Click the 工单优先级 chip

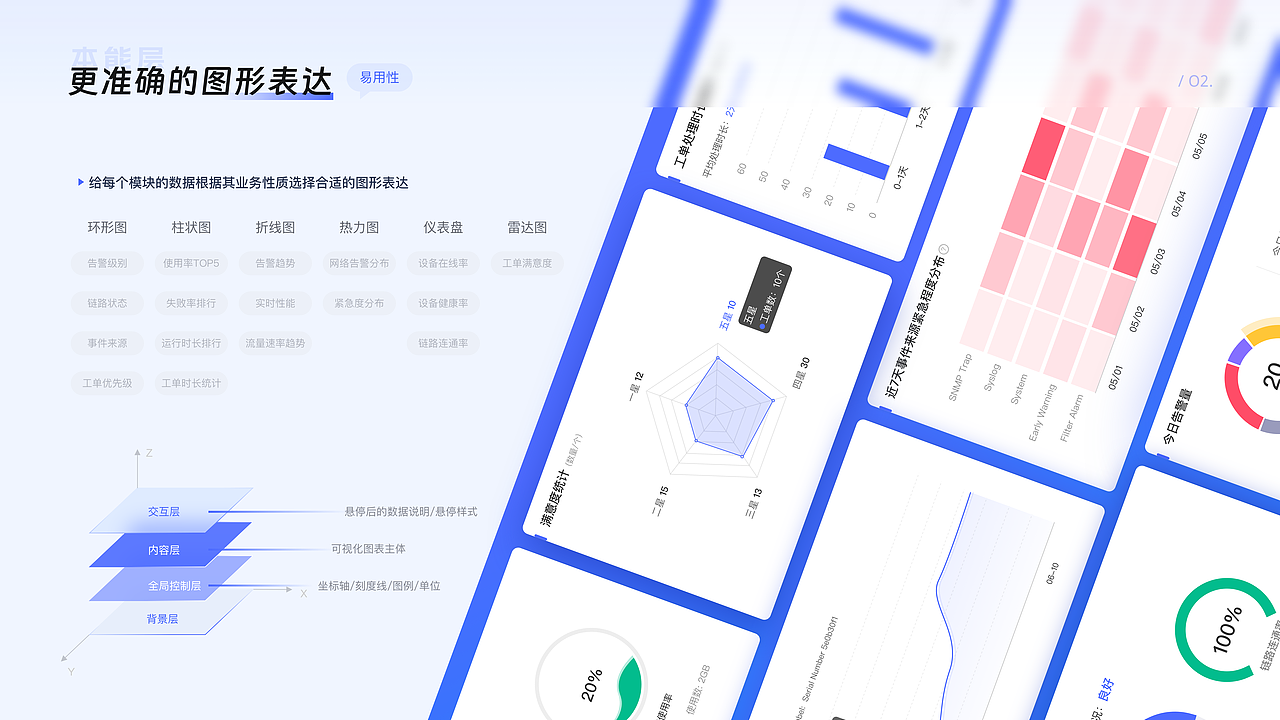click(x=107, y=383)
